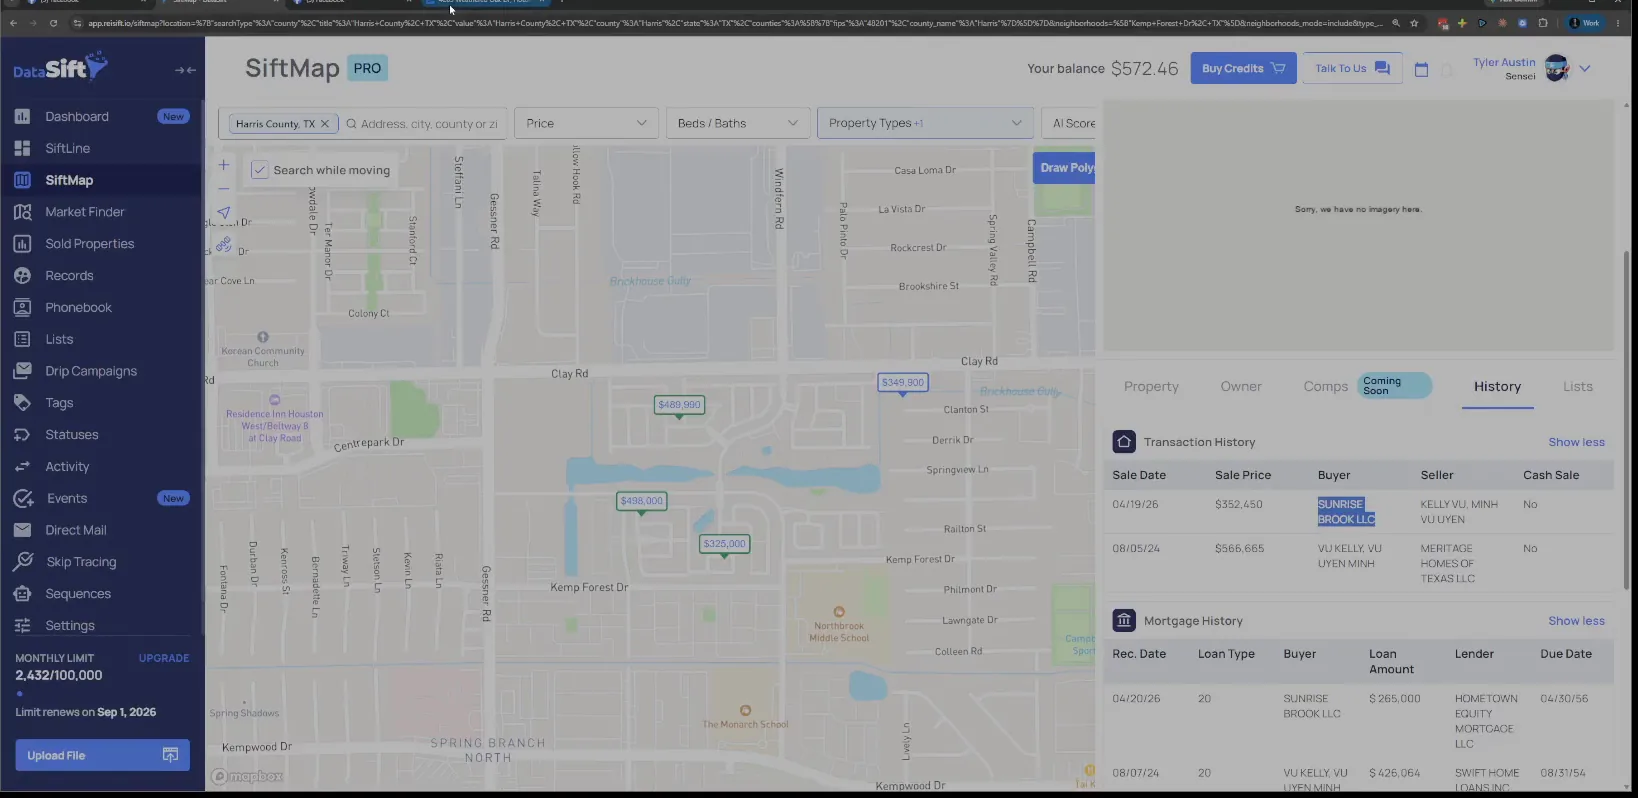The height and width of the screenshot is (798, 1638).
Task: Open the Sequences page
Action: 78,594
